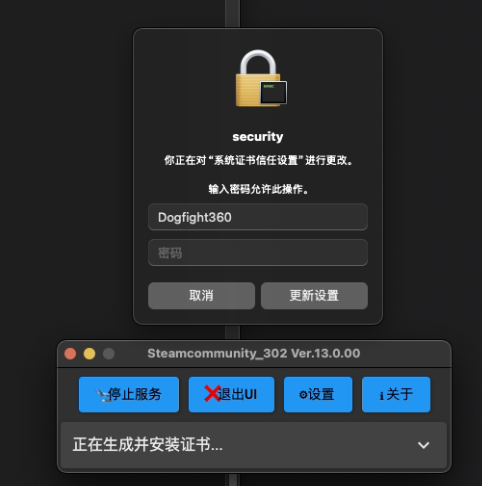Close the Steamcommunity_302 window with the red button
The image size is (482, 486).
pos(70,354)
